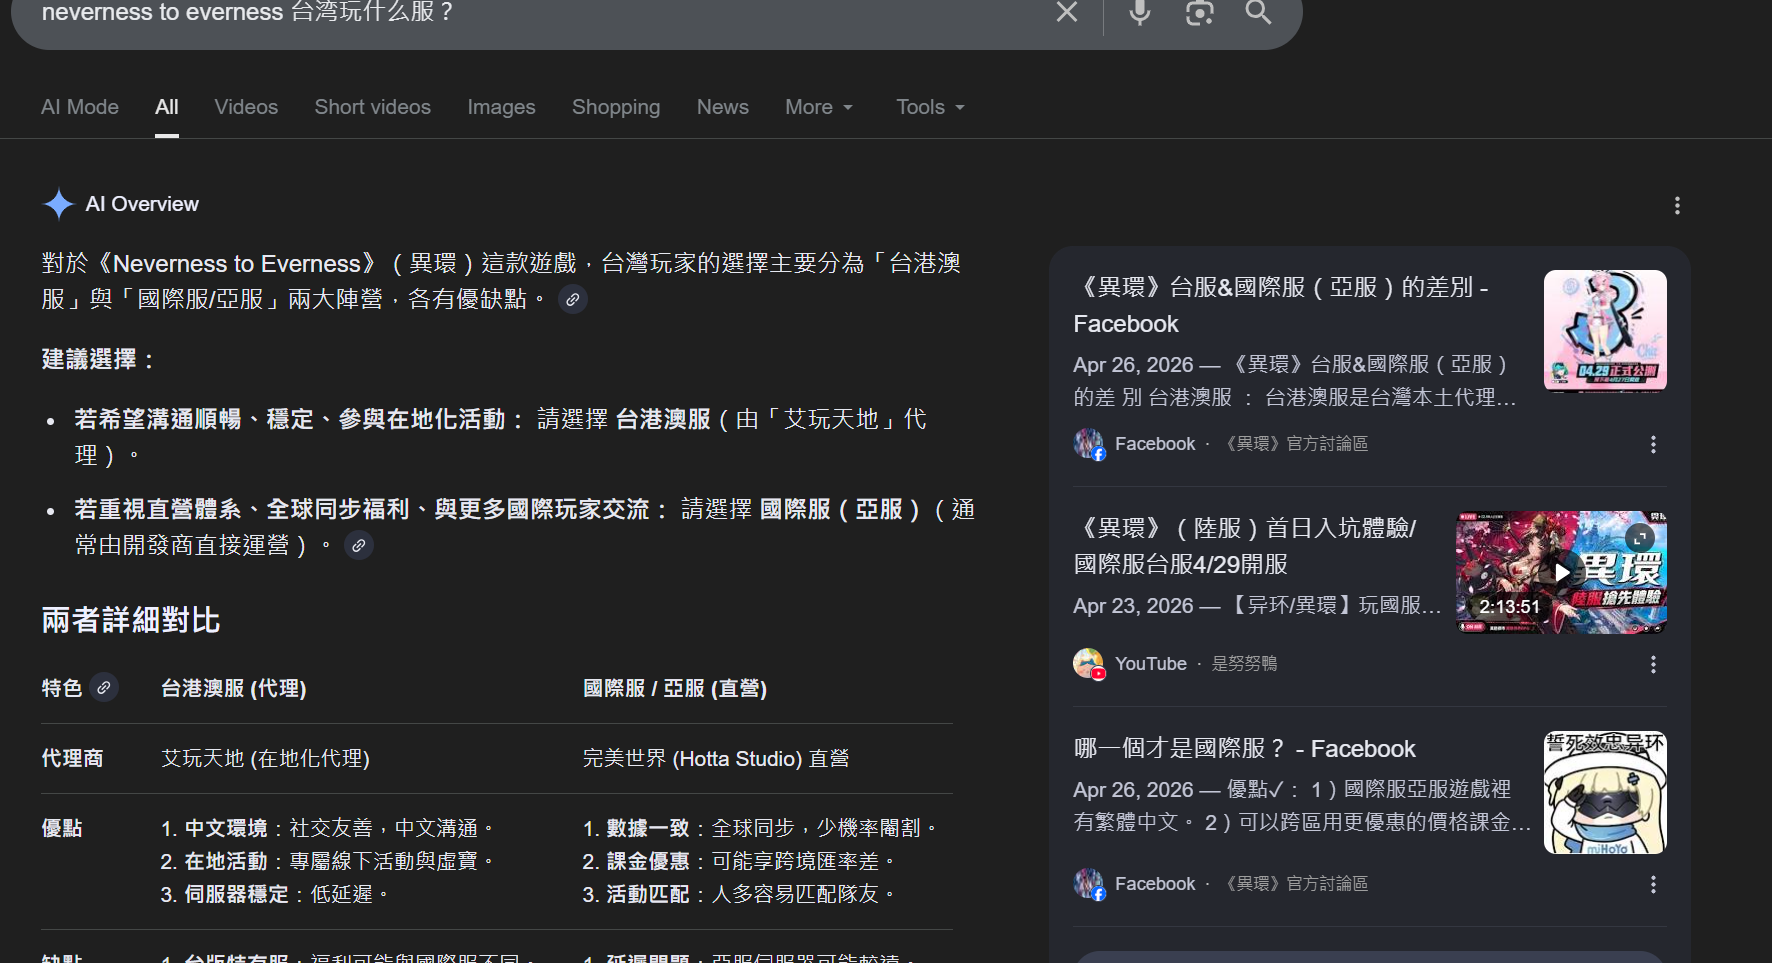Click the AI Overview sparkle icon
The height and width of the screenshot is (963, 1772).
(59, 204)
